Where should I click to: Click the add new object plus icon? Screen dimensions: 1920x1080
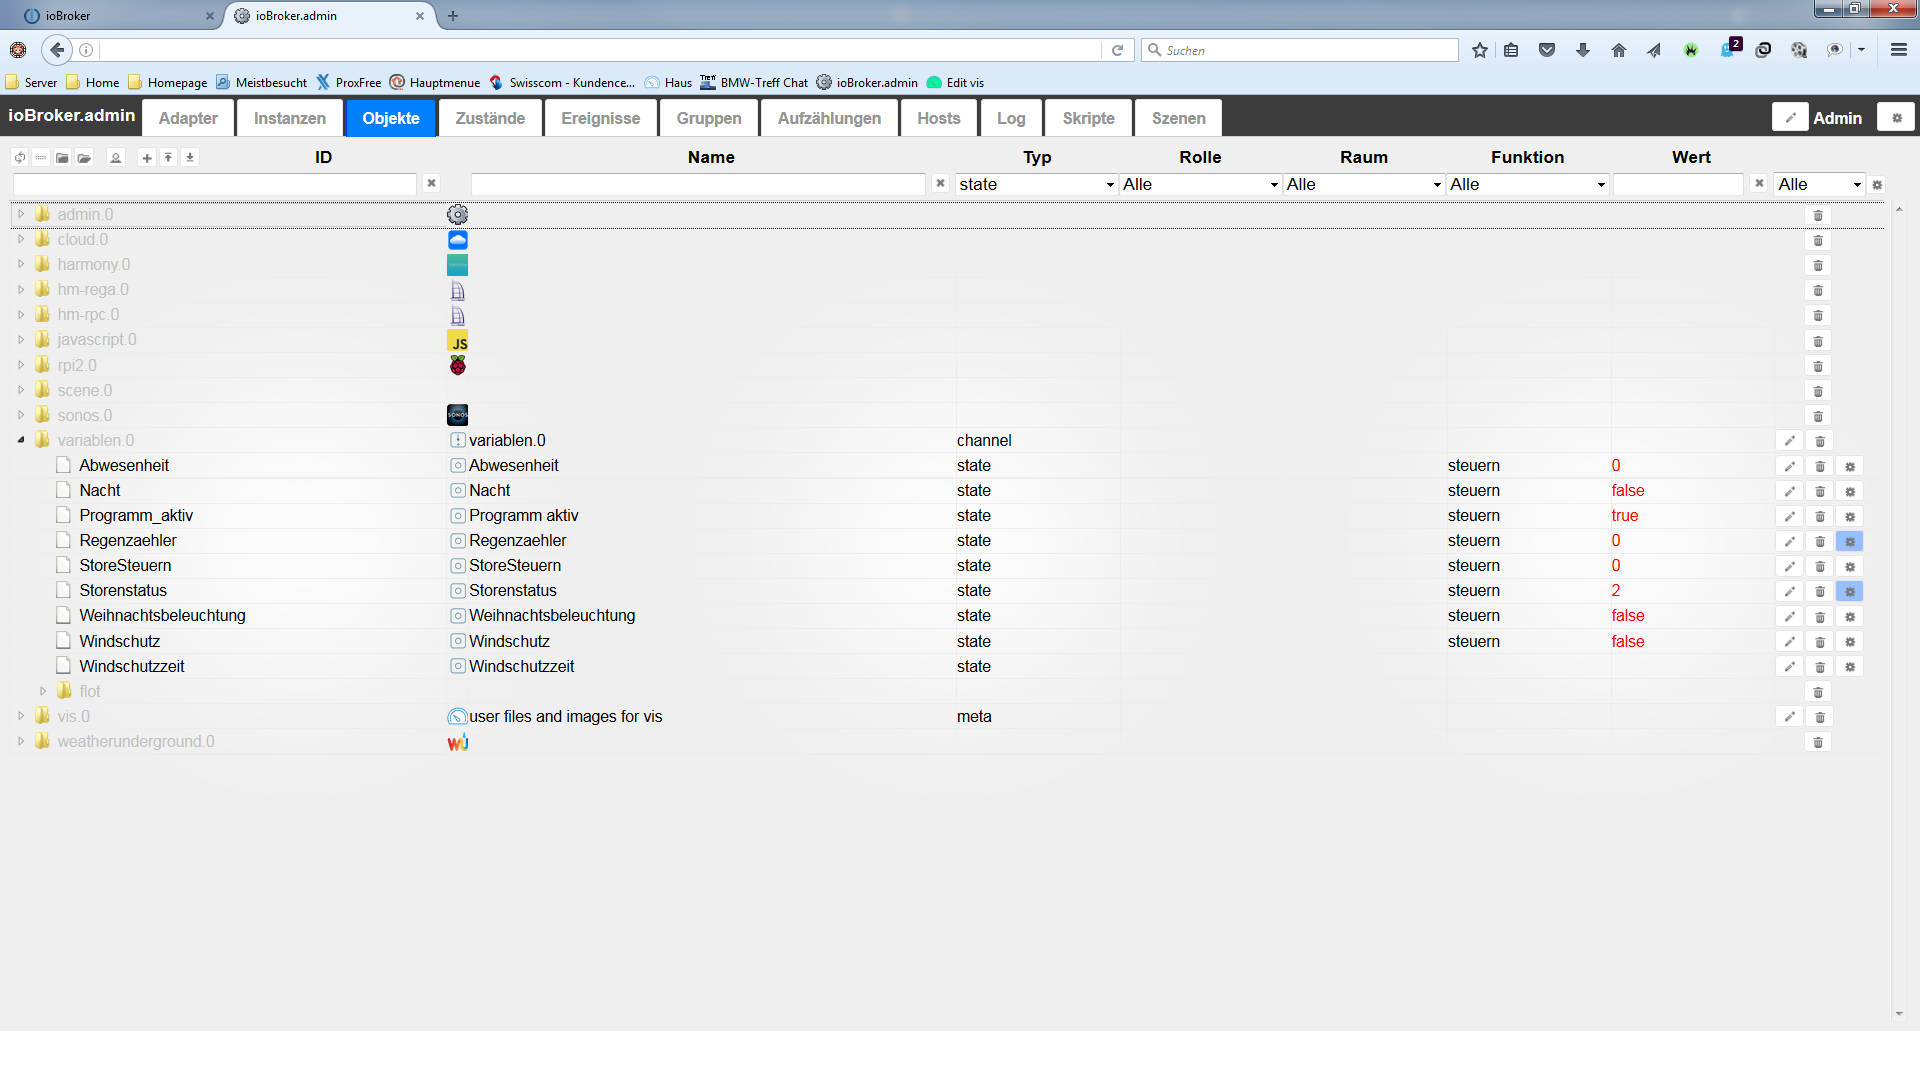pyautogui.click(x=147, y=158)
